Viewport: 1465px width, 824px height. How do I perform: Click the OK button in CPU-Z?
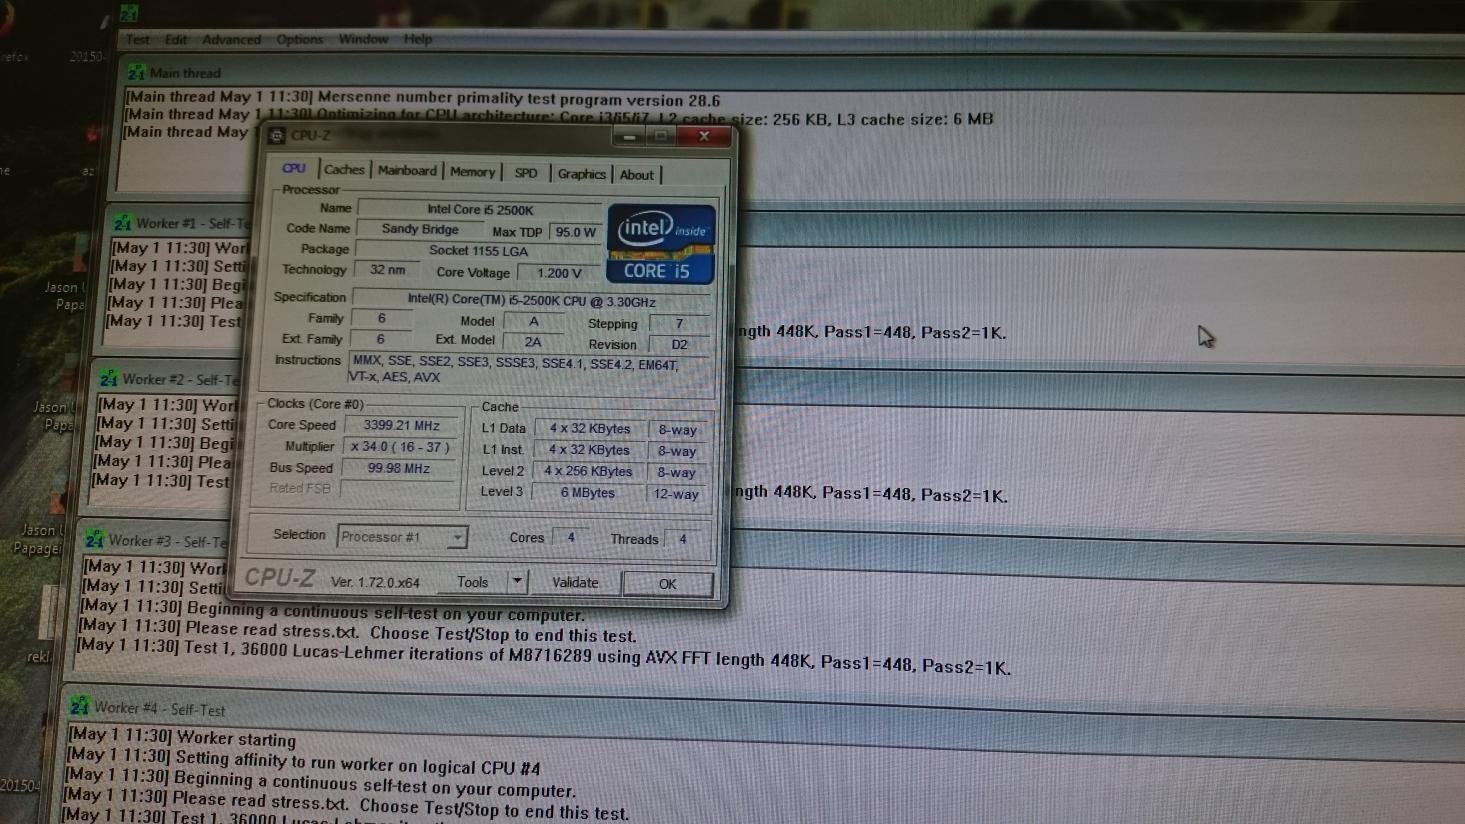[x=668, y=584]
